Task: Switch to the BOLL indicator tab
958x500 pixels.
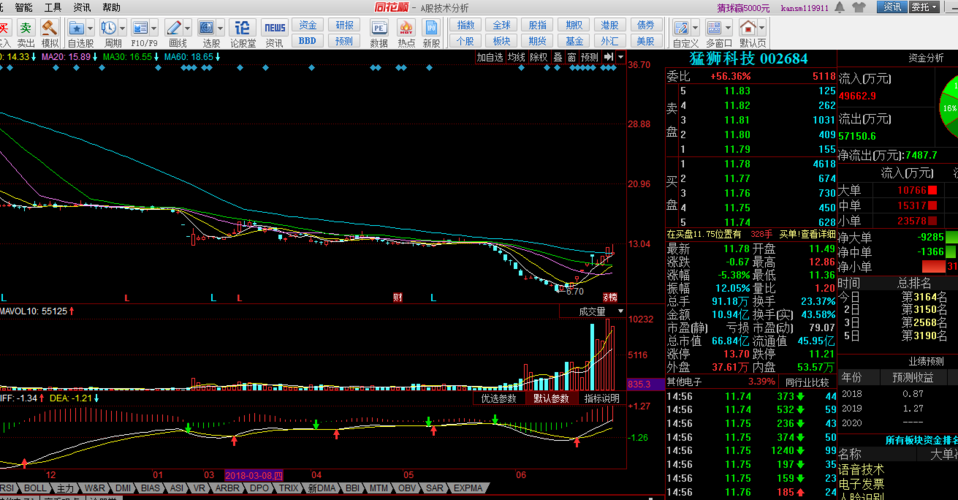Action: (35, 488)
